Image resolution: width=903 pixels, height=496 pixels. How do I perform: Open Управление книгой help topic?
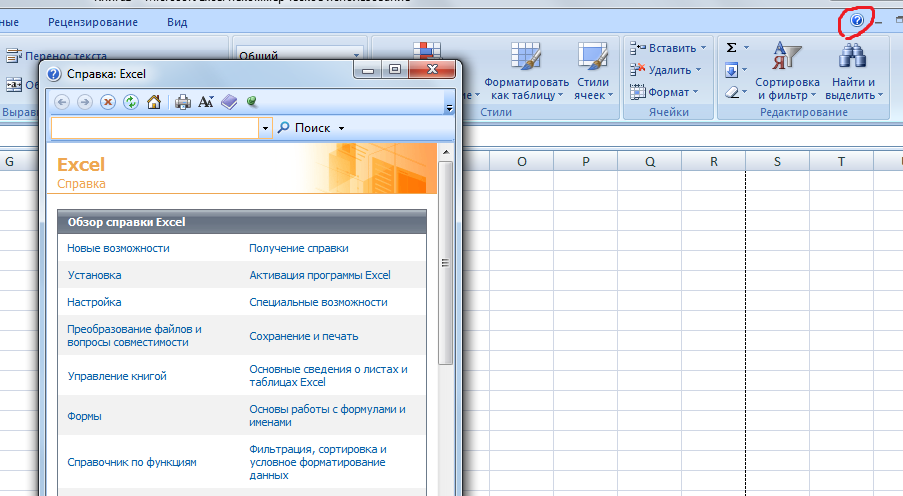pyautogui.click(x=117, y=376)
